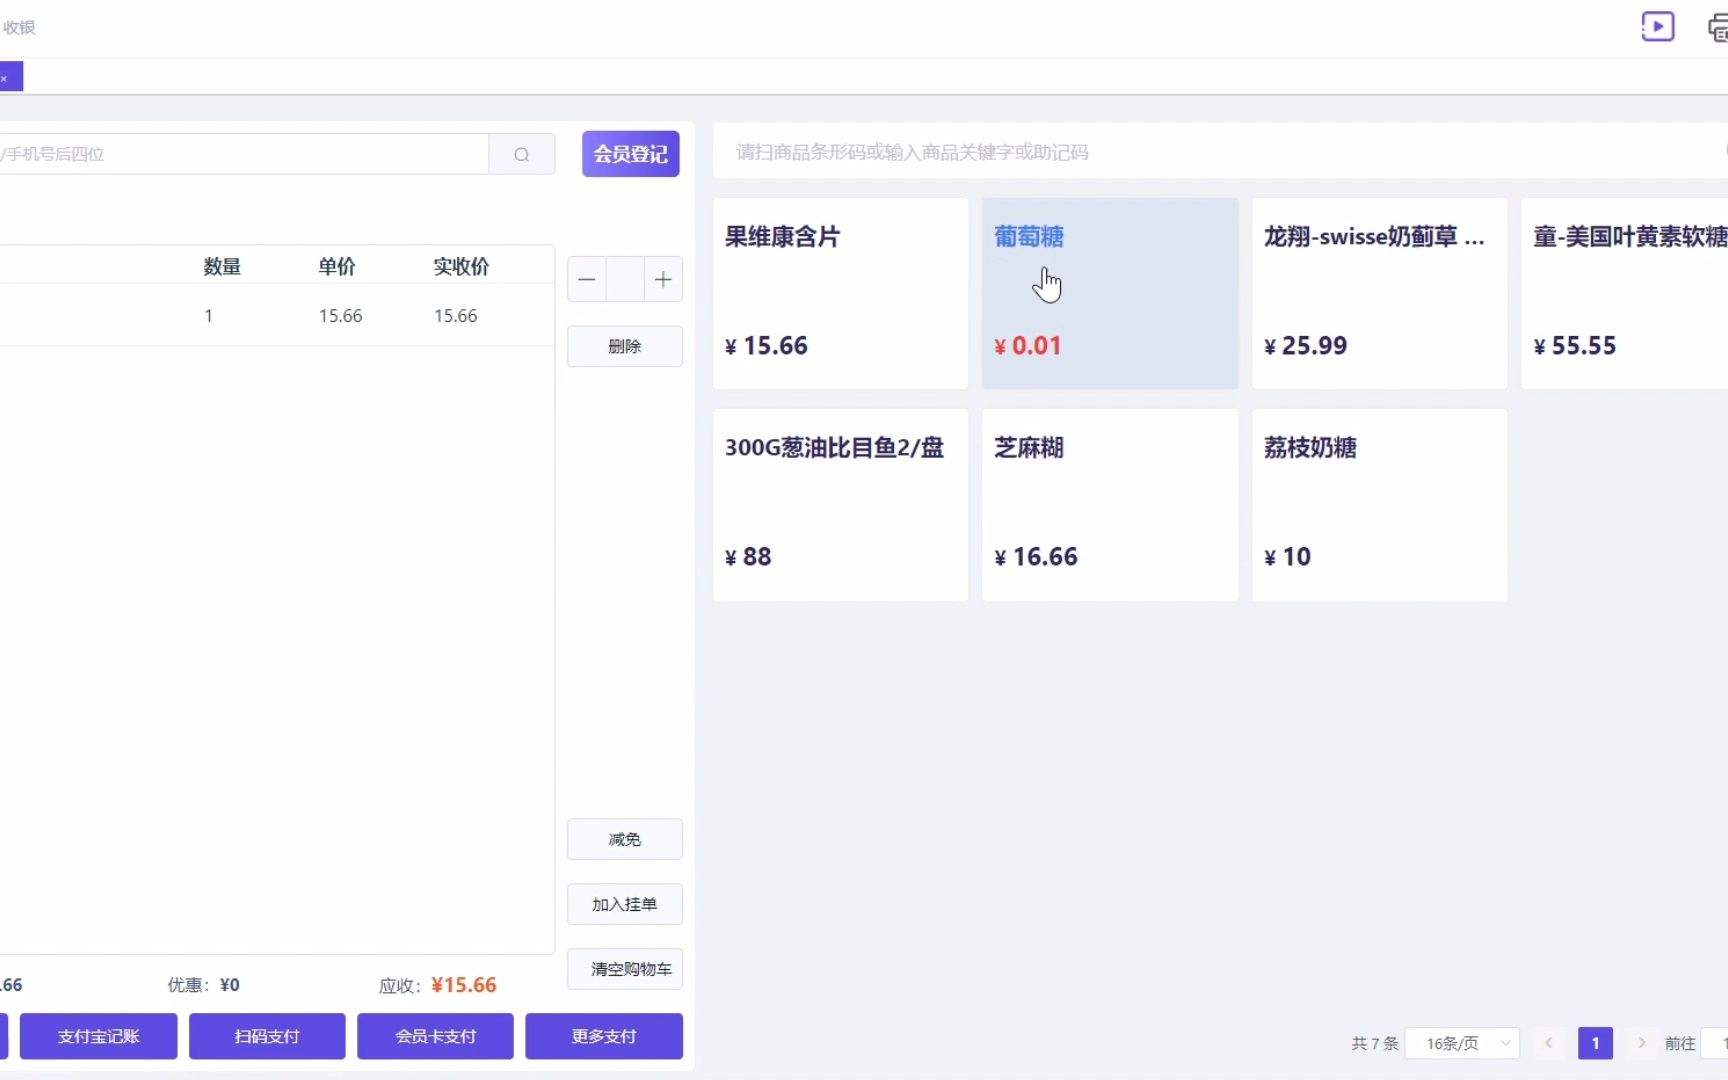Select page 1 in pagination
The height and width of the screenshot is (1080, 1728).
point(1595,1043)
